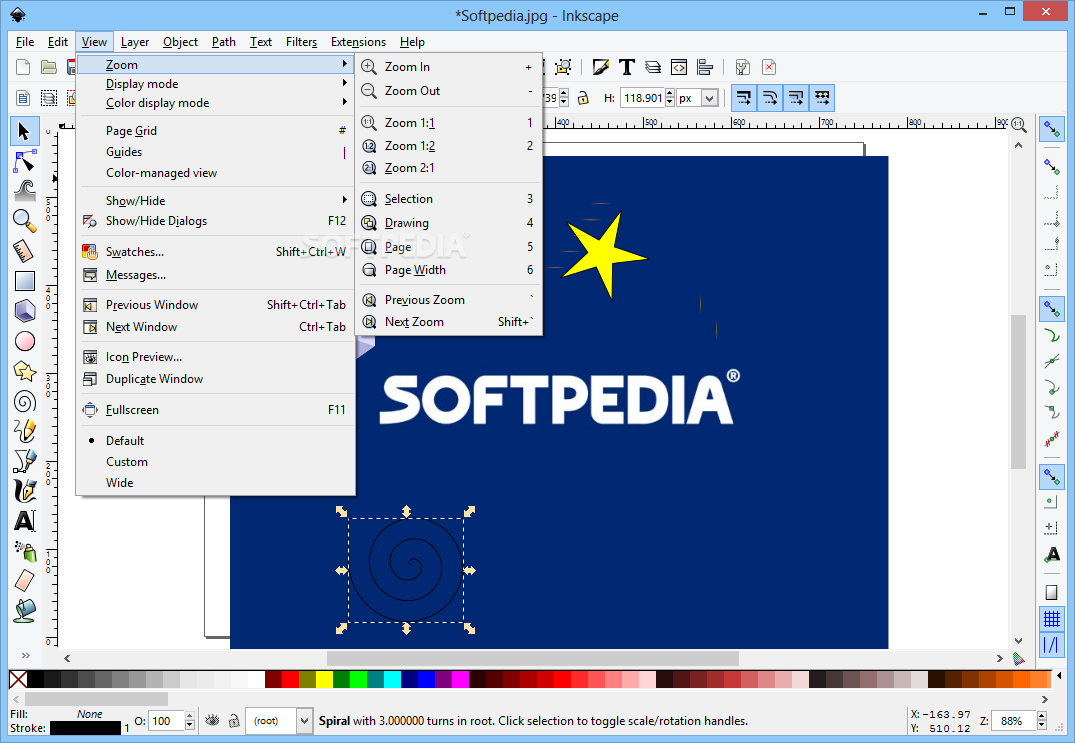Screen dimensions: 1075x743
Task: Select the Star polygon tool
Action: (x=25, y=372)
